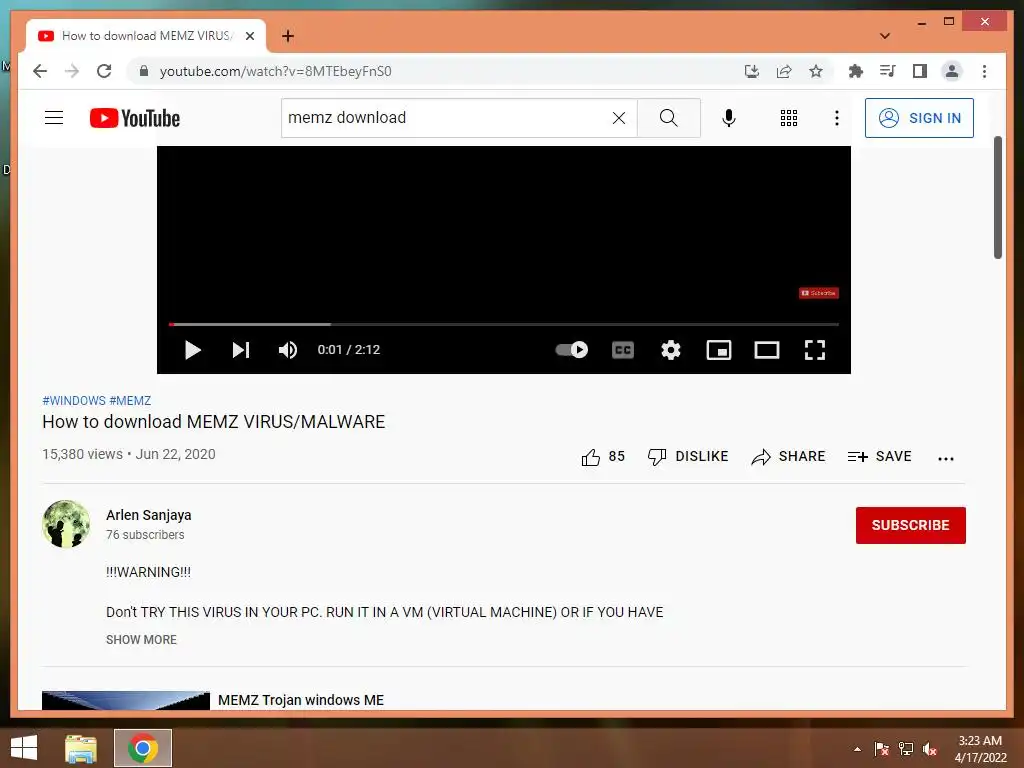This screenshot has width=1024, height=768.
Task: Click the Subscribe watermark in the video
Action: coord(819,293)
